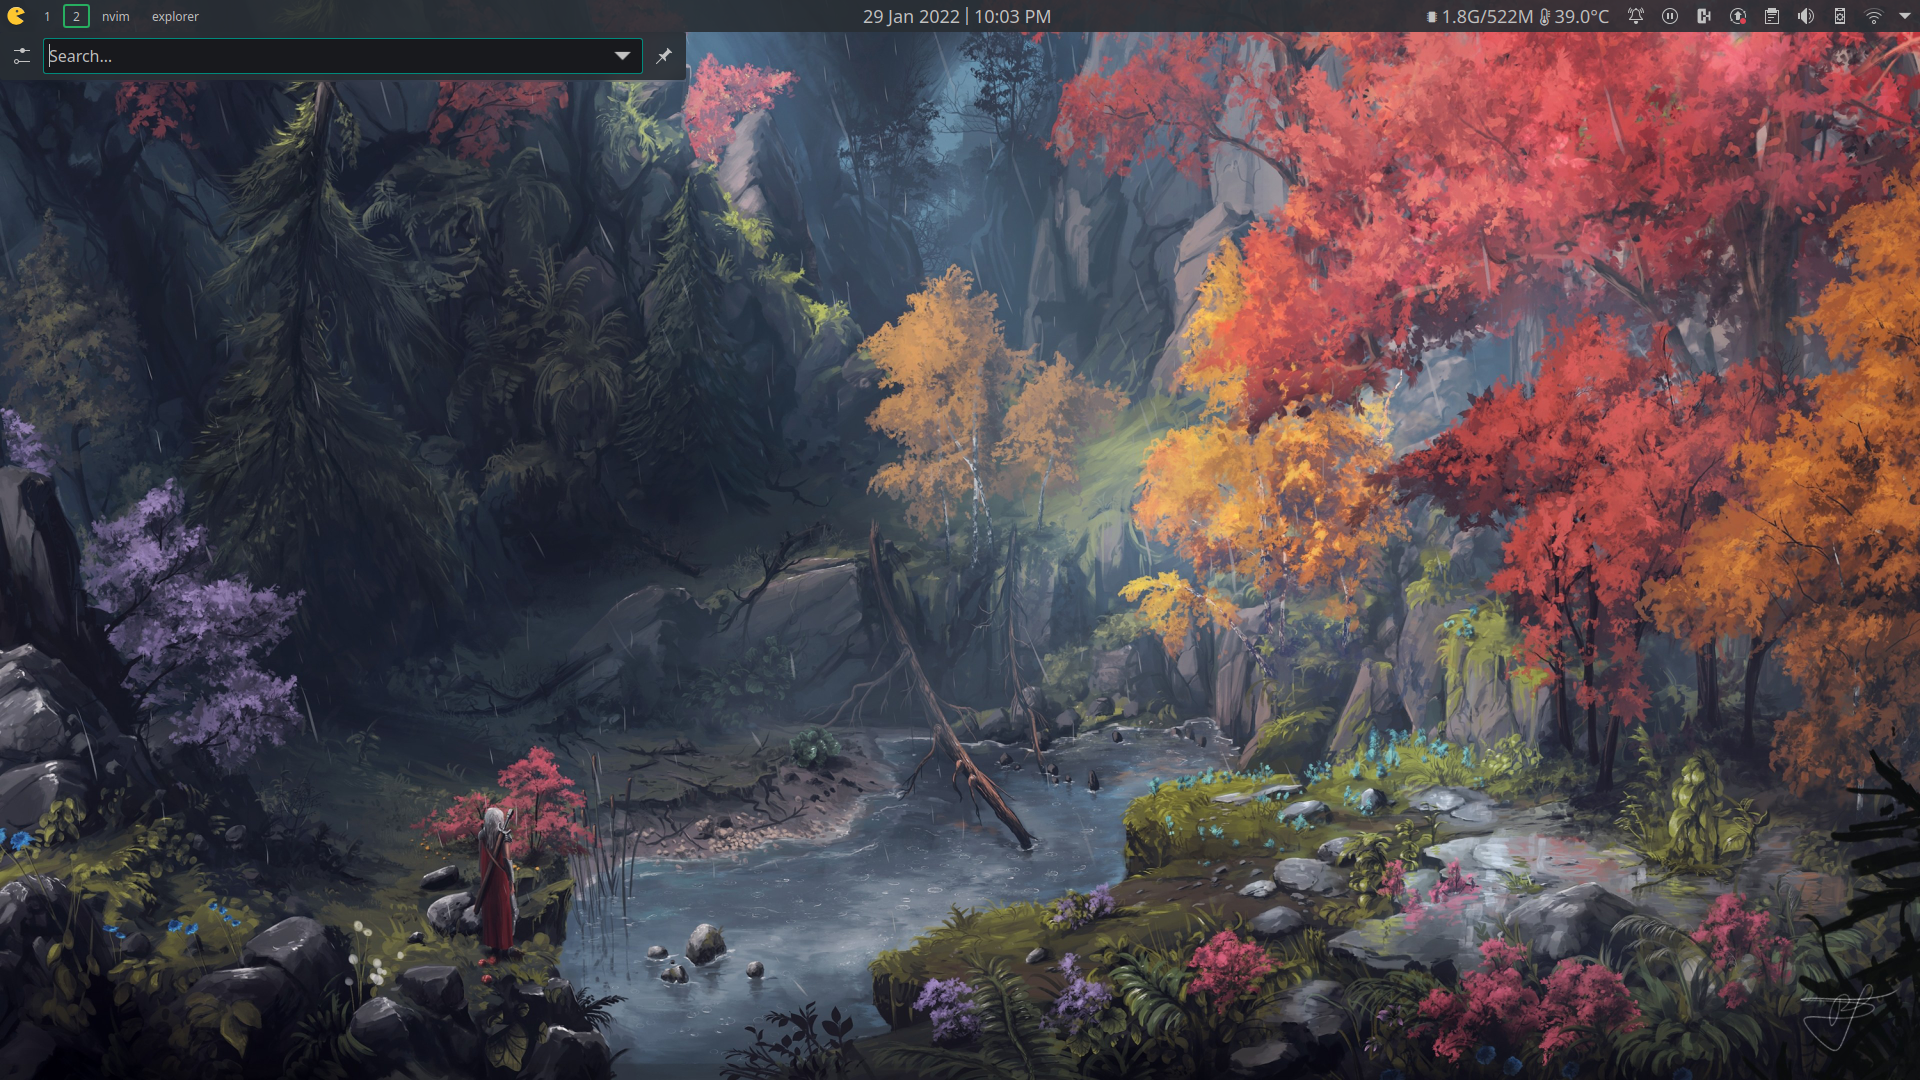Open the system updates icon with red dot

coord(1738,16)
